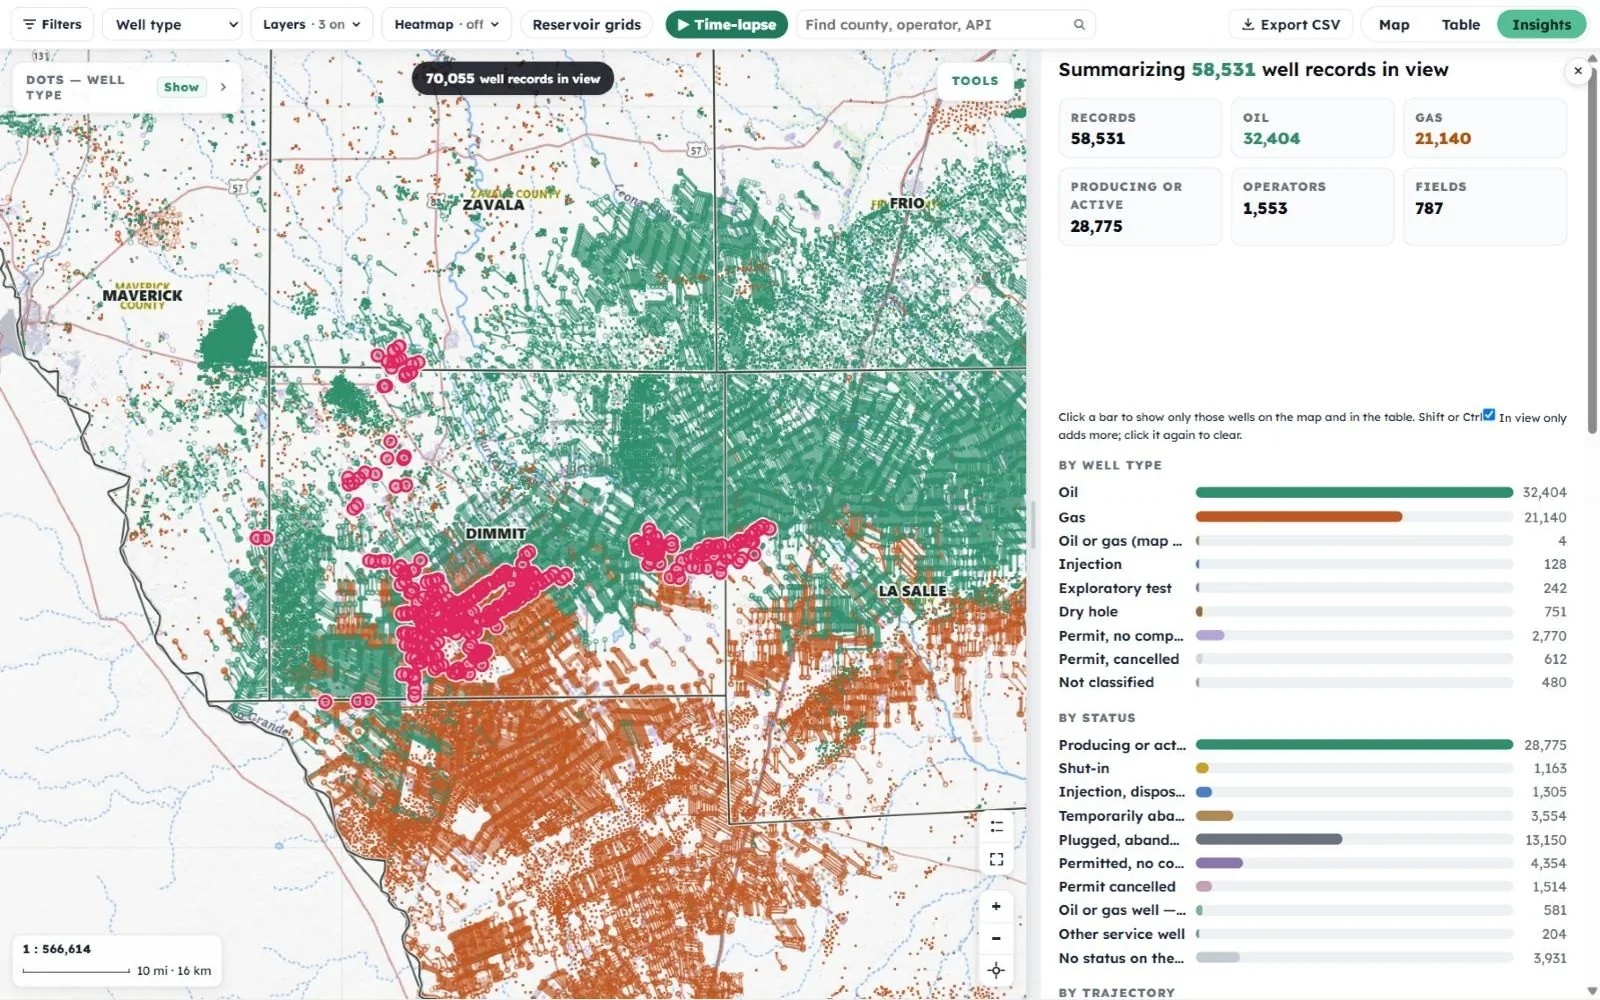Expand the Dots well type chevron
This screenshot has height=1000, width=1600.
click(x=223, y=87)
